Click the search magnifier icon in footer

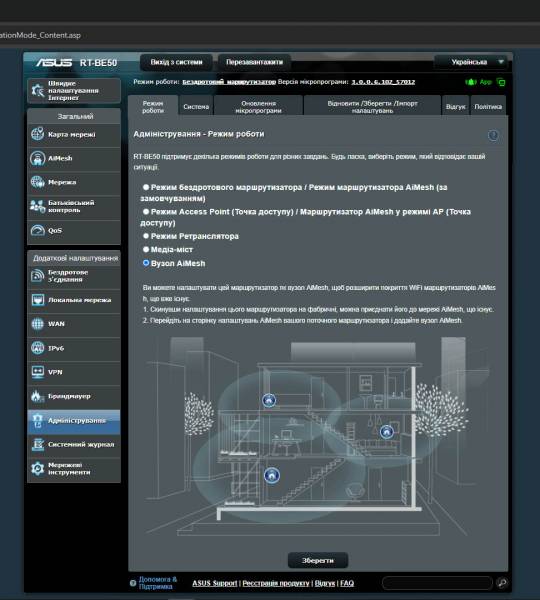502,583
